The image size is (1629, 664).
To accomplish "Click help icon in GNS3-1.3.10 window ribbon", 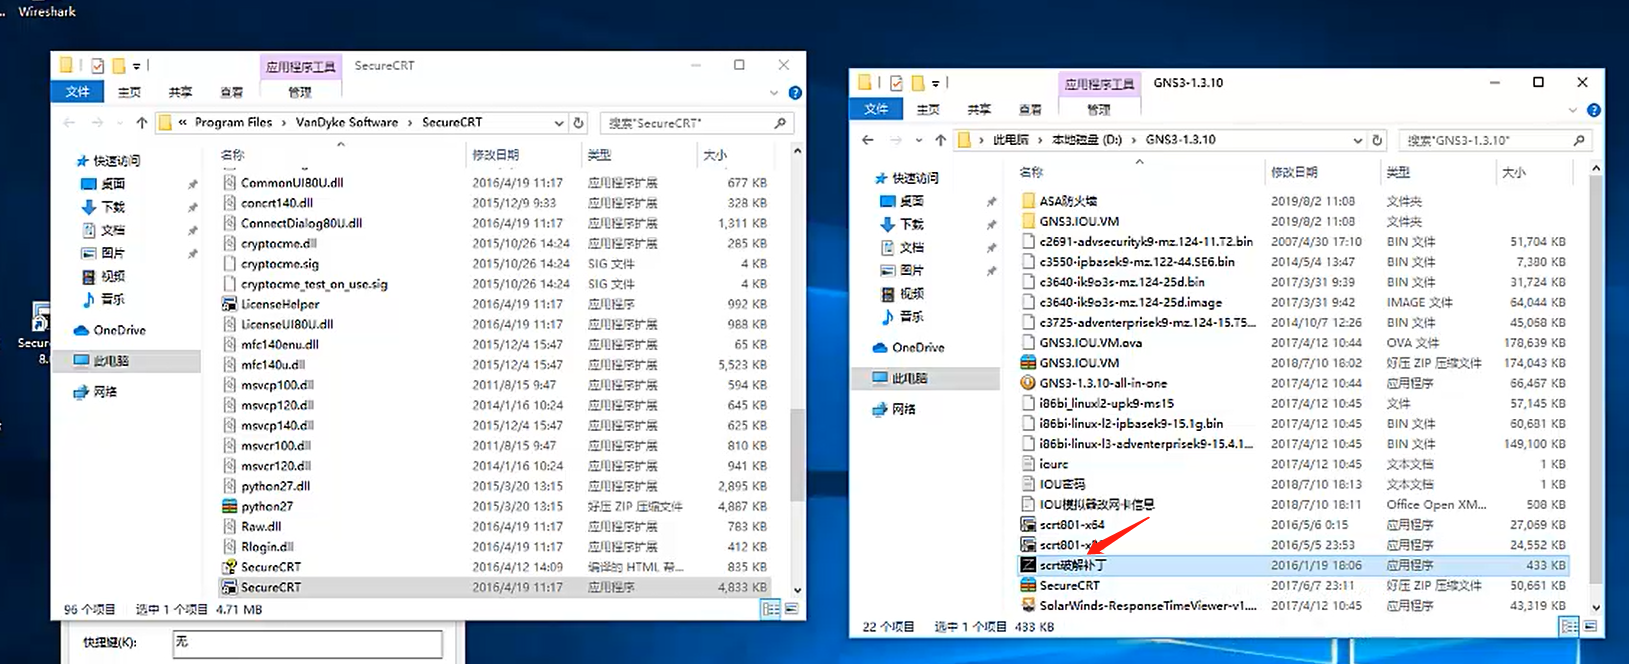I will 1594,109.
